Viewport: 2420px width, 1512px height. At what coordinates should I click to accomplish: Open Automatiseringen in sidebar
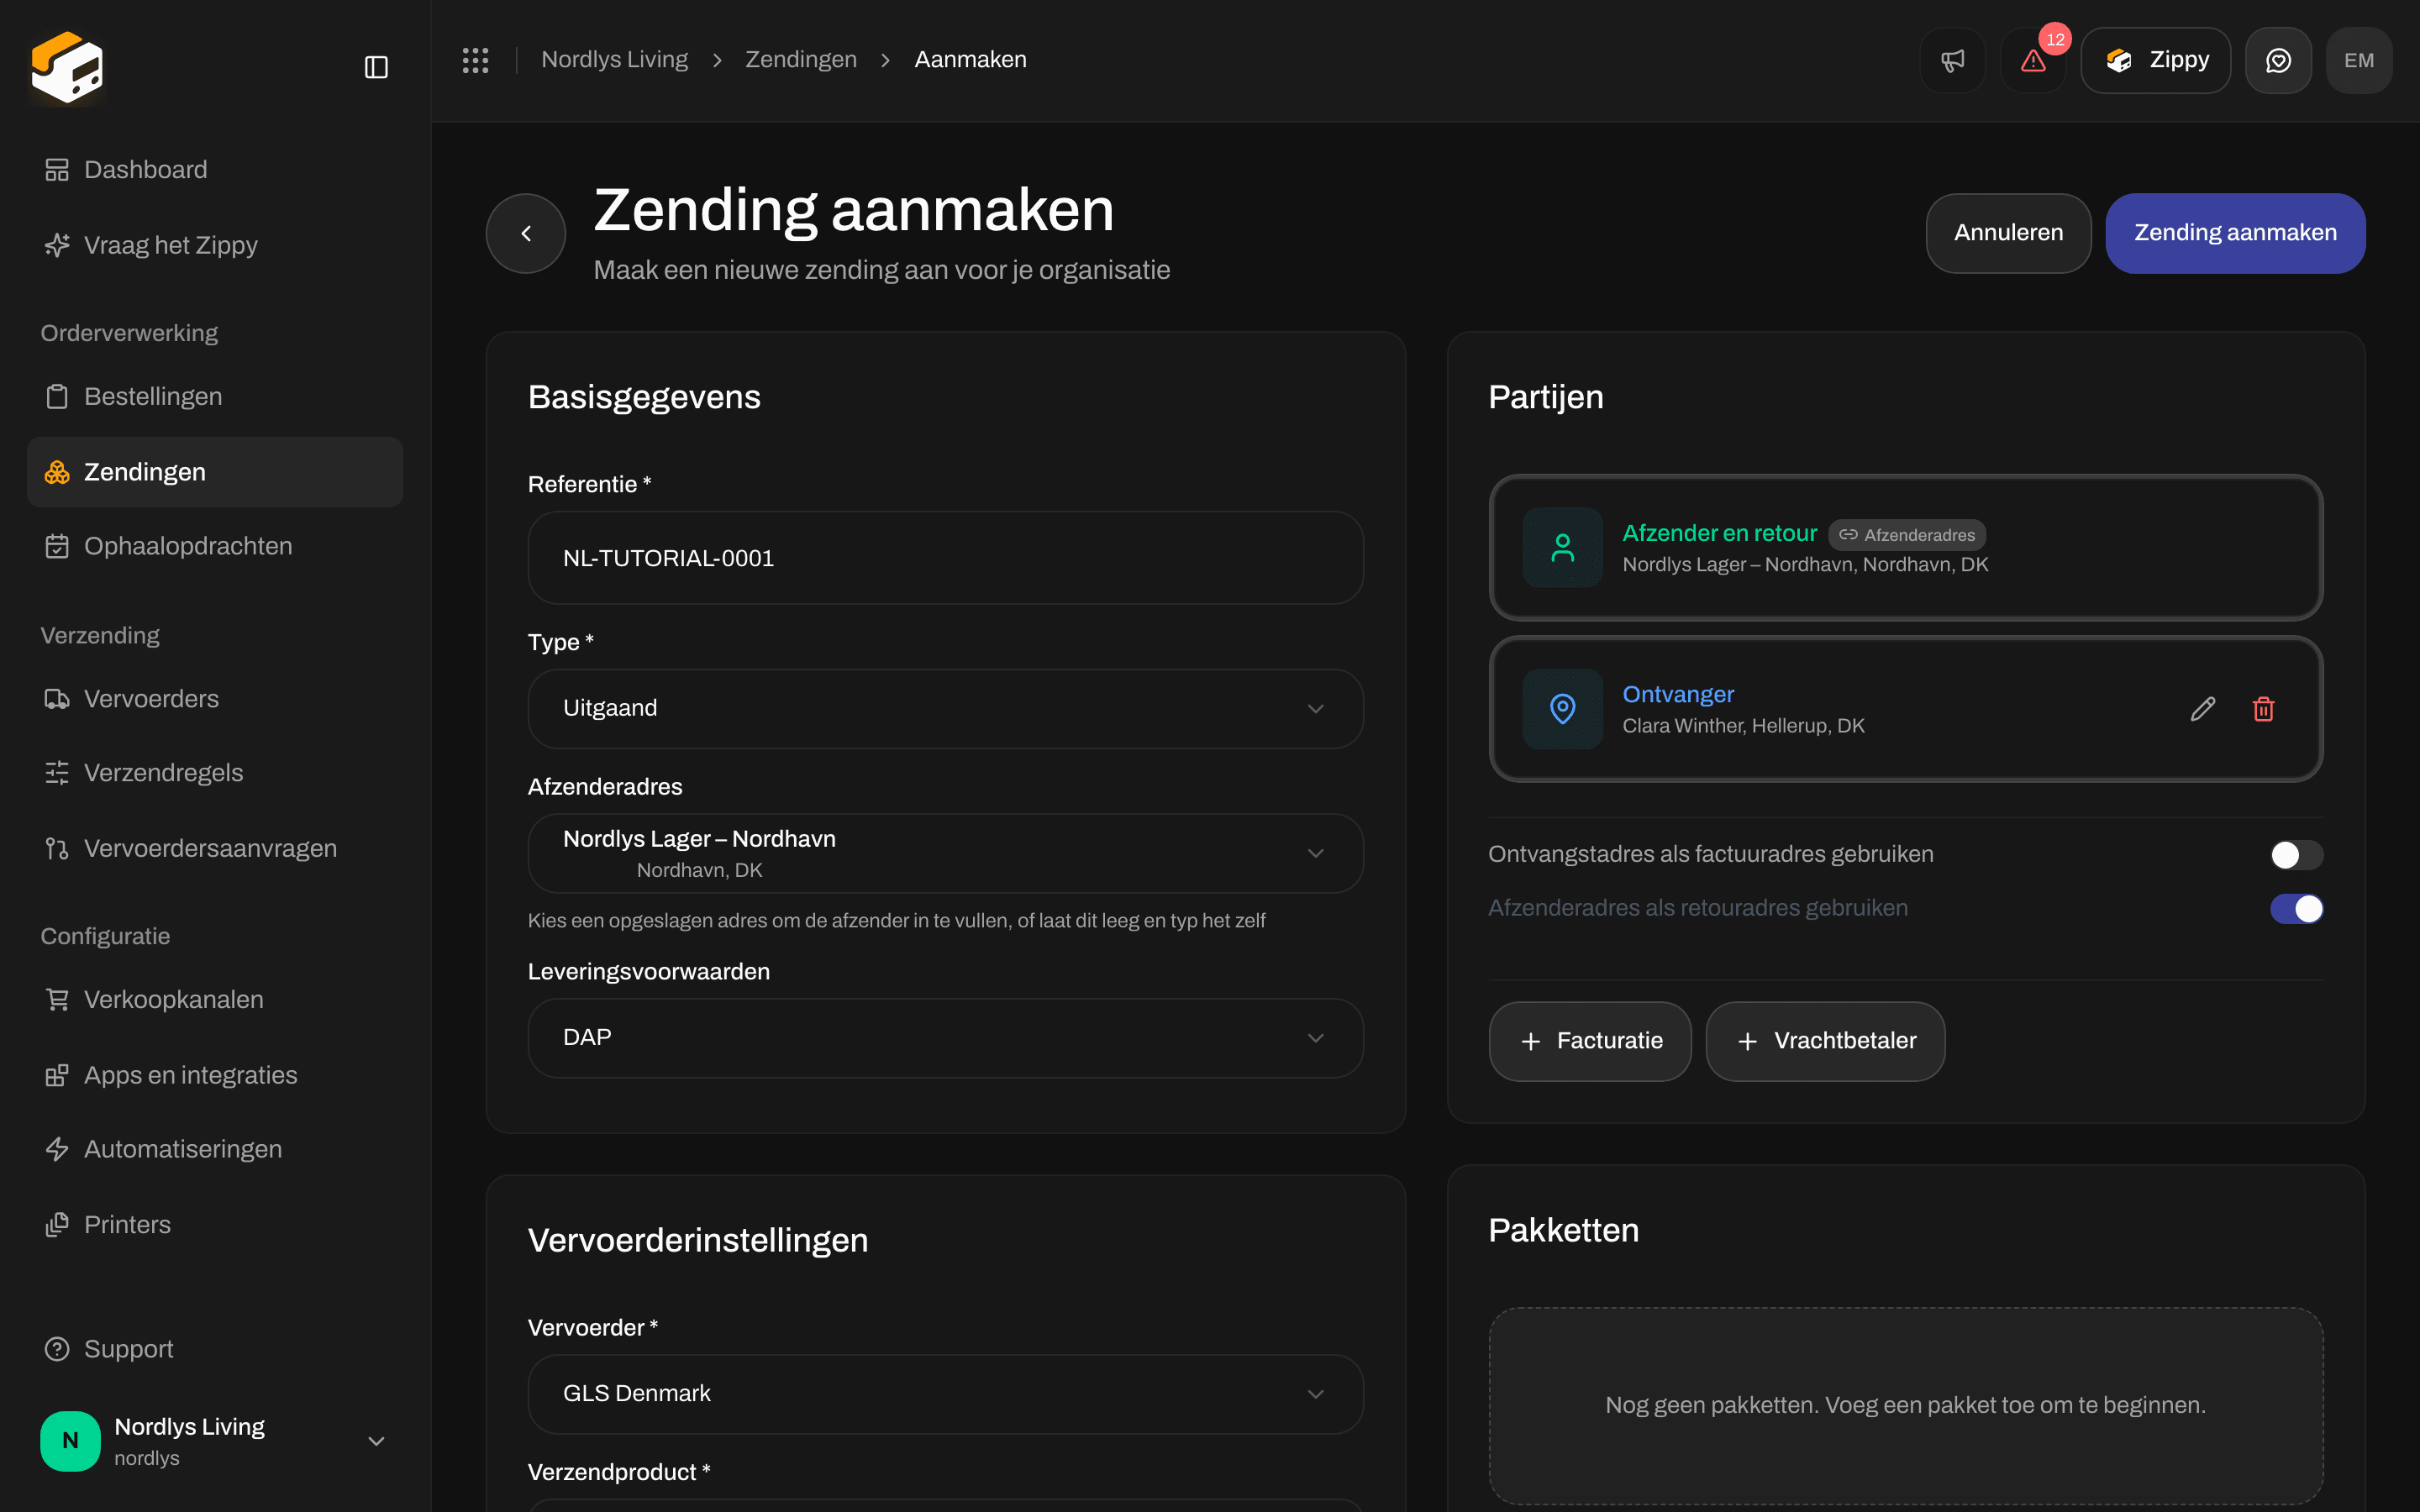(x=214, y=1149)
